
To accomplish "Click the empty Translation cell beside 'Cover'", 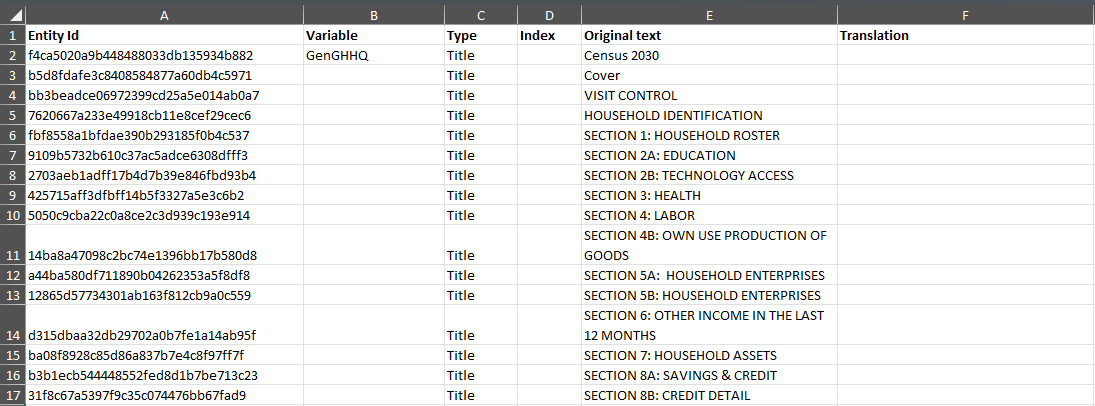I will [965, 75].
